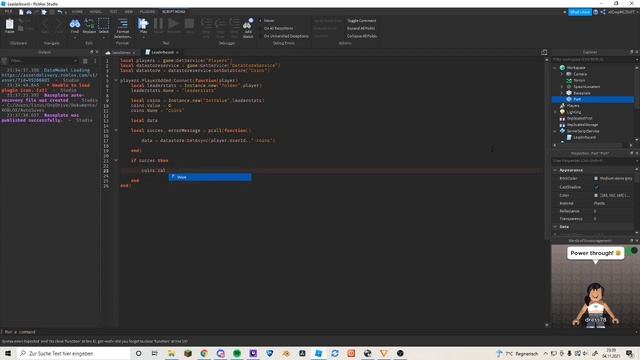Toggle the CastShadow checkbox

tap(596, 187)
